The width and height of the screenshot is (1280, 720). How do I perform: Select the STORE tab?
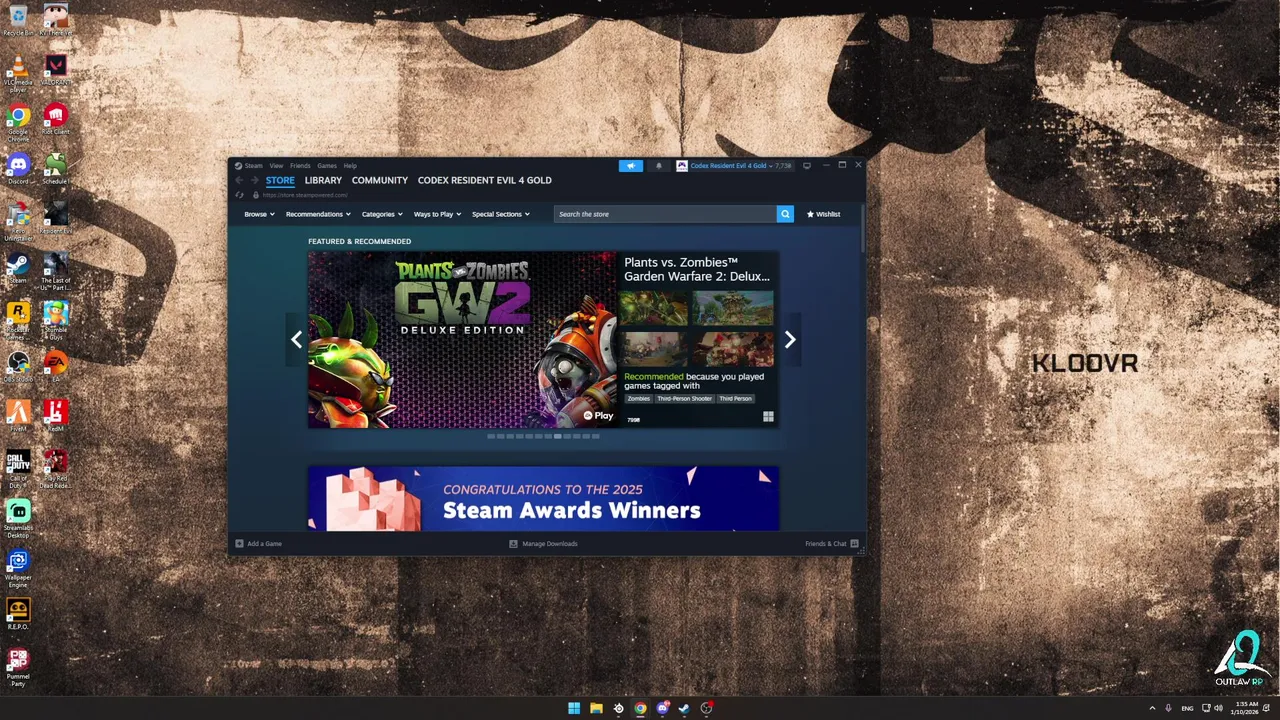point(280,180)
